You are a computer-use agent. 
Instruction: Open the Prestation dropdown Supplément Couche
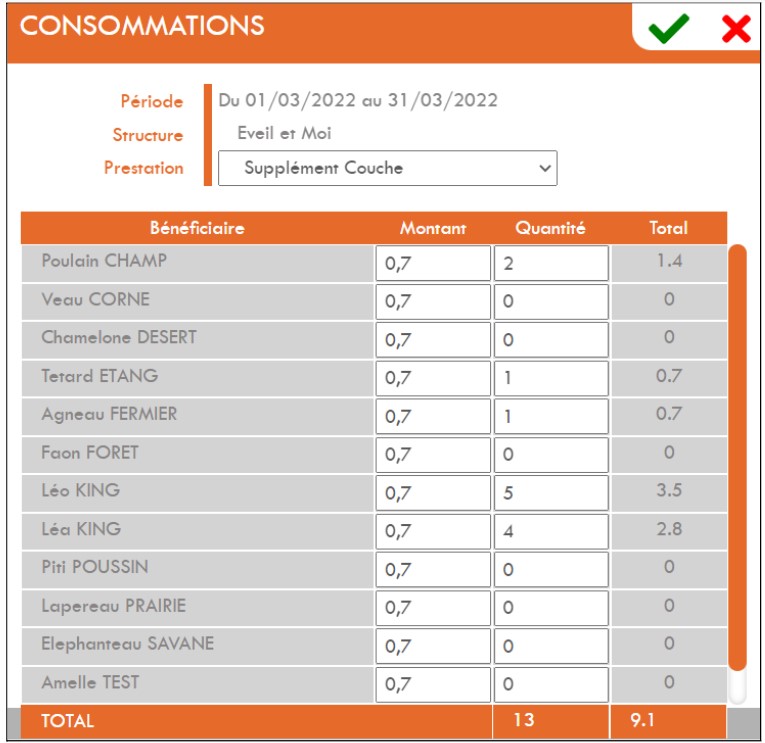tap(387, 168)
